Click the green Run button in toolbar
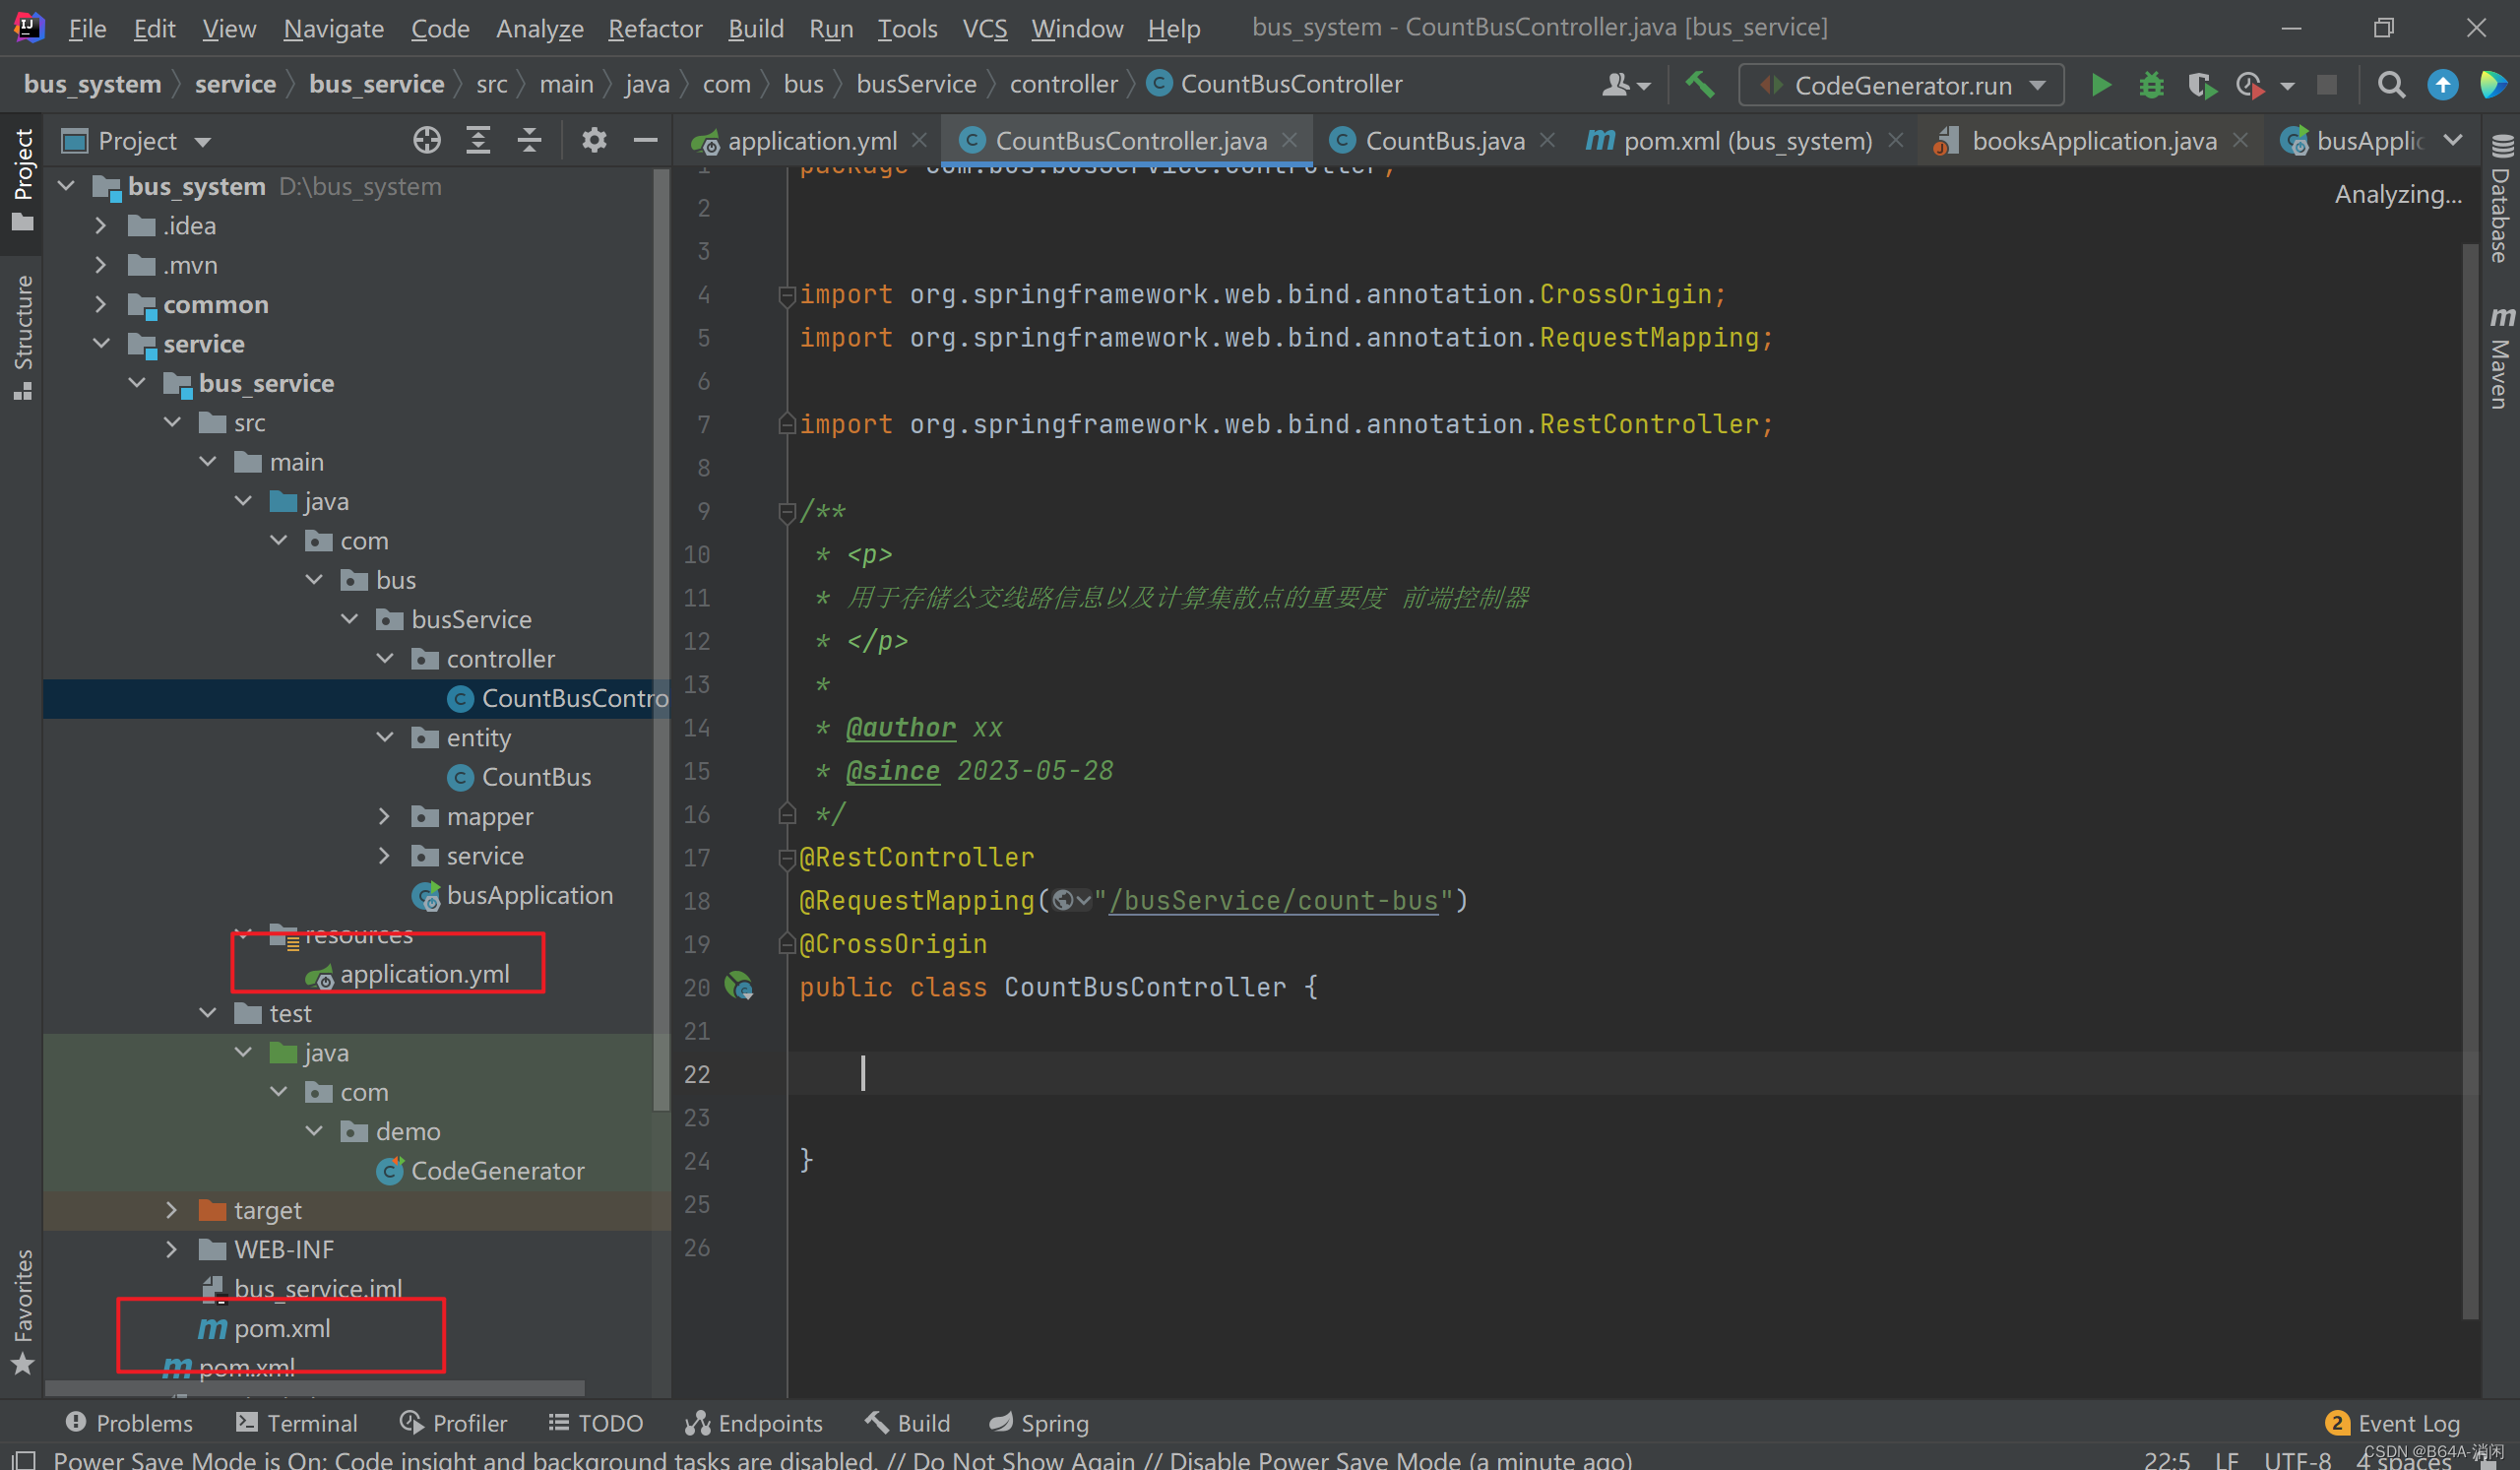The image size is (2520, 1470). pos(2100,85)
